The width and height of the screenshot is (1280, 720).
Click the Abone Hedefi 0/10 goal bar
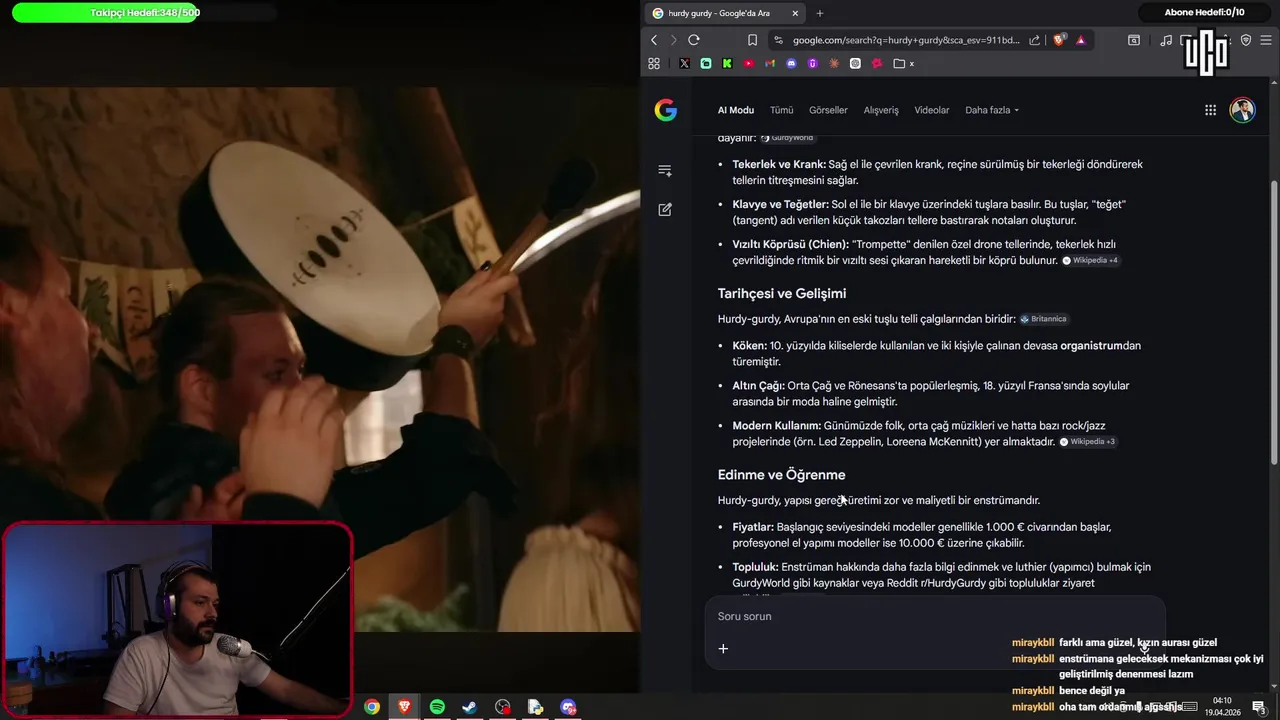(x=1204, y=12)
